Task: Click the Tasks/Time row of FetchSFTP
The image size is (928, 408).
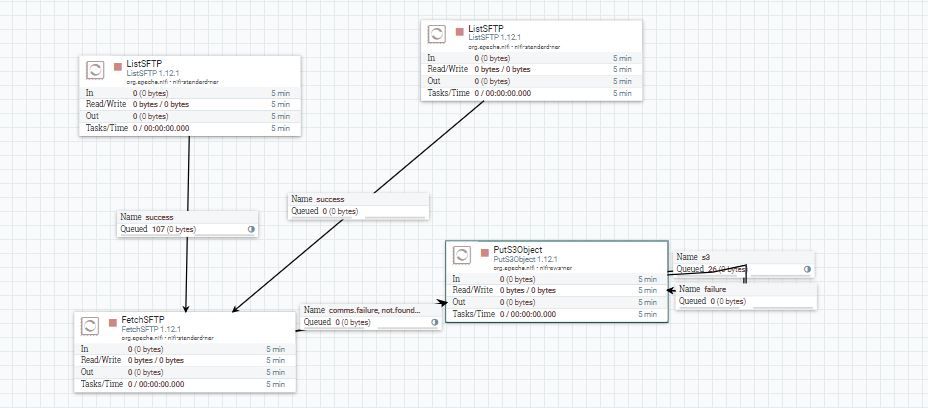Action: tap(185, 384)
